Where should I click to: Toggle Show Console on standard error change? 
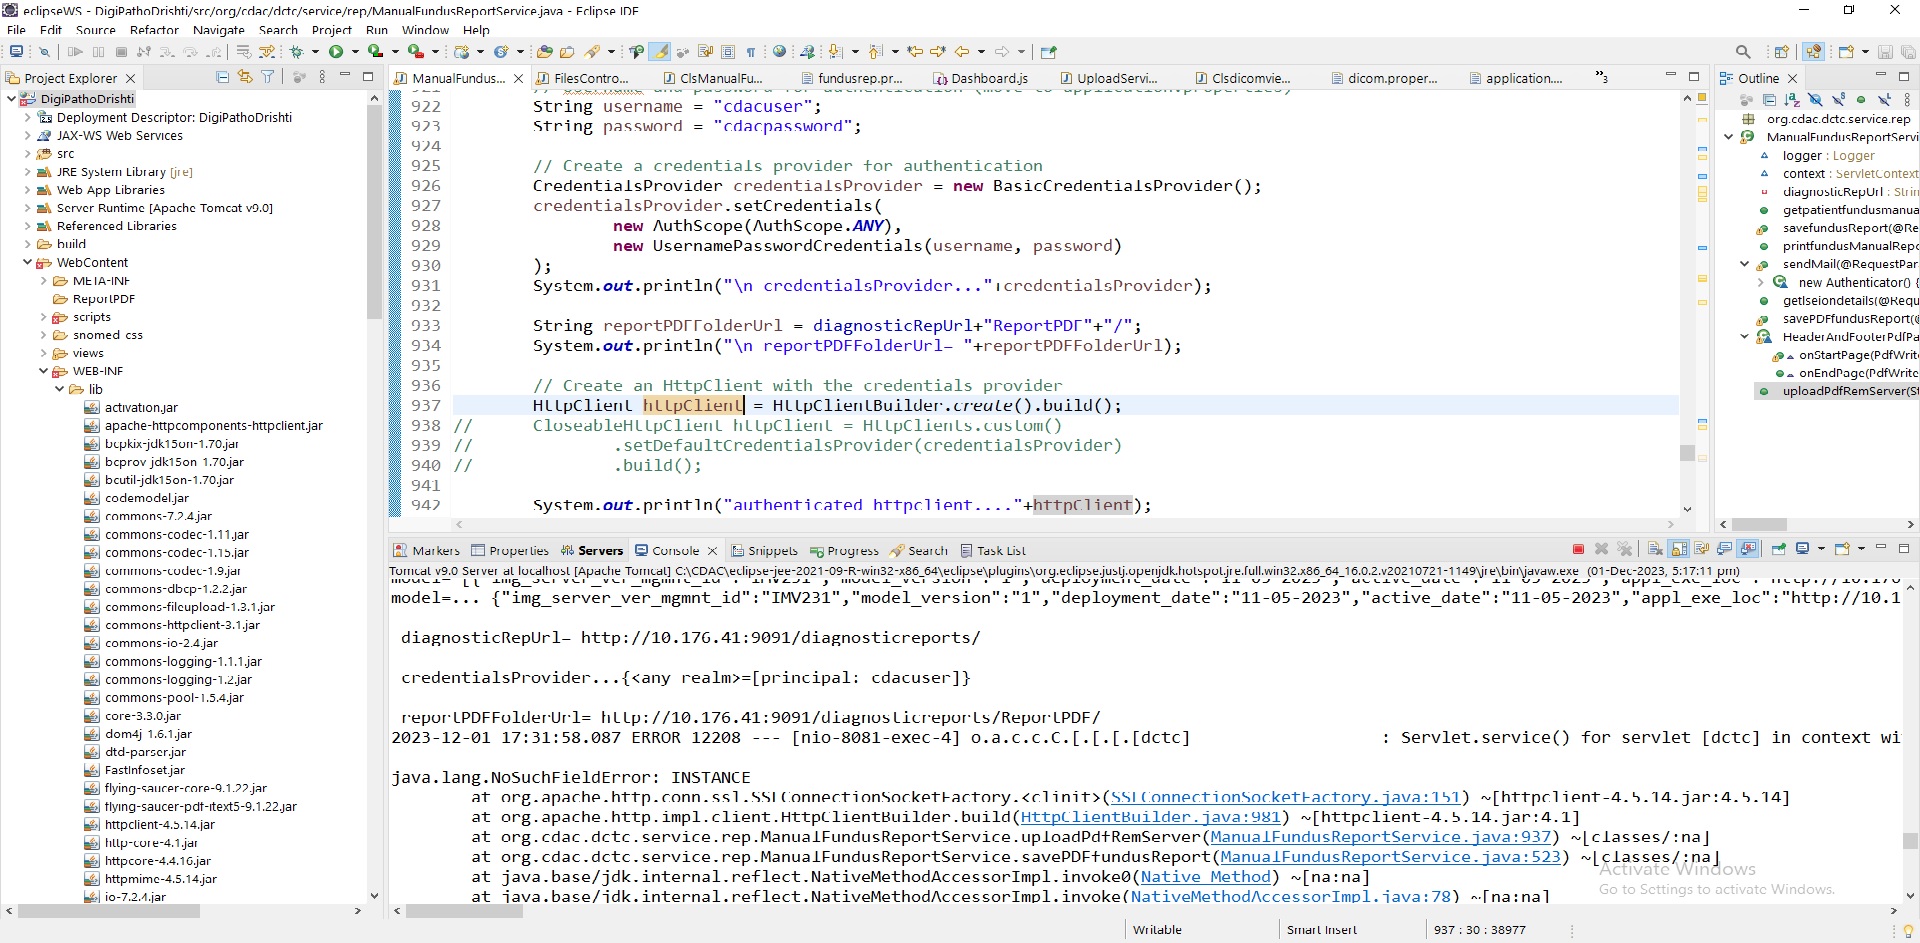coord(1748,549)
